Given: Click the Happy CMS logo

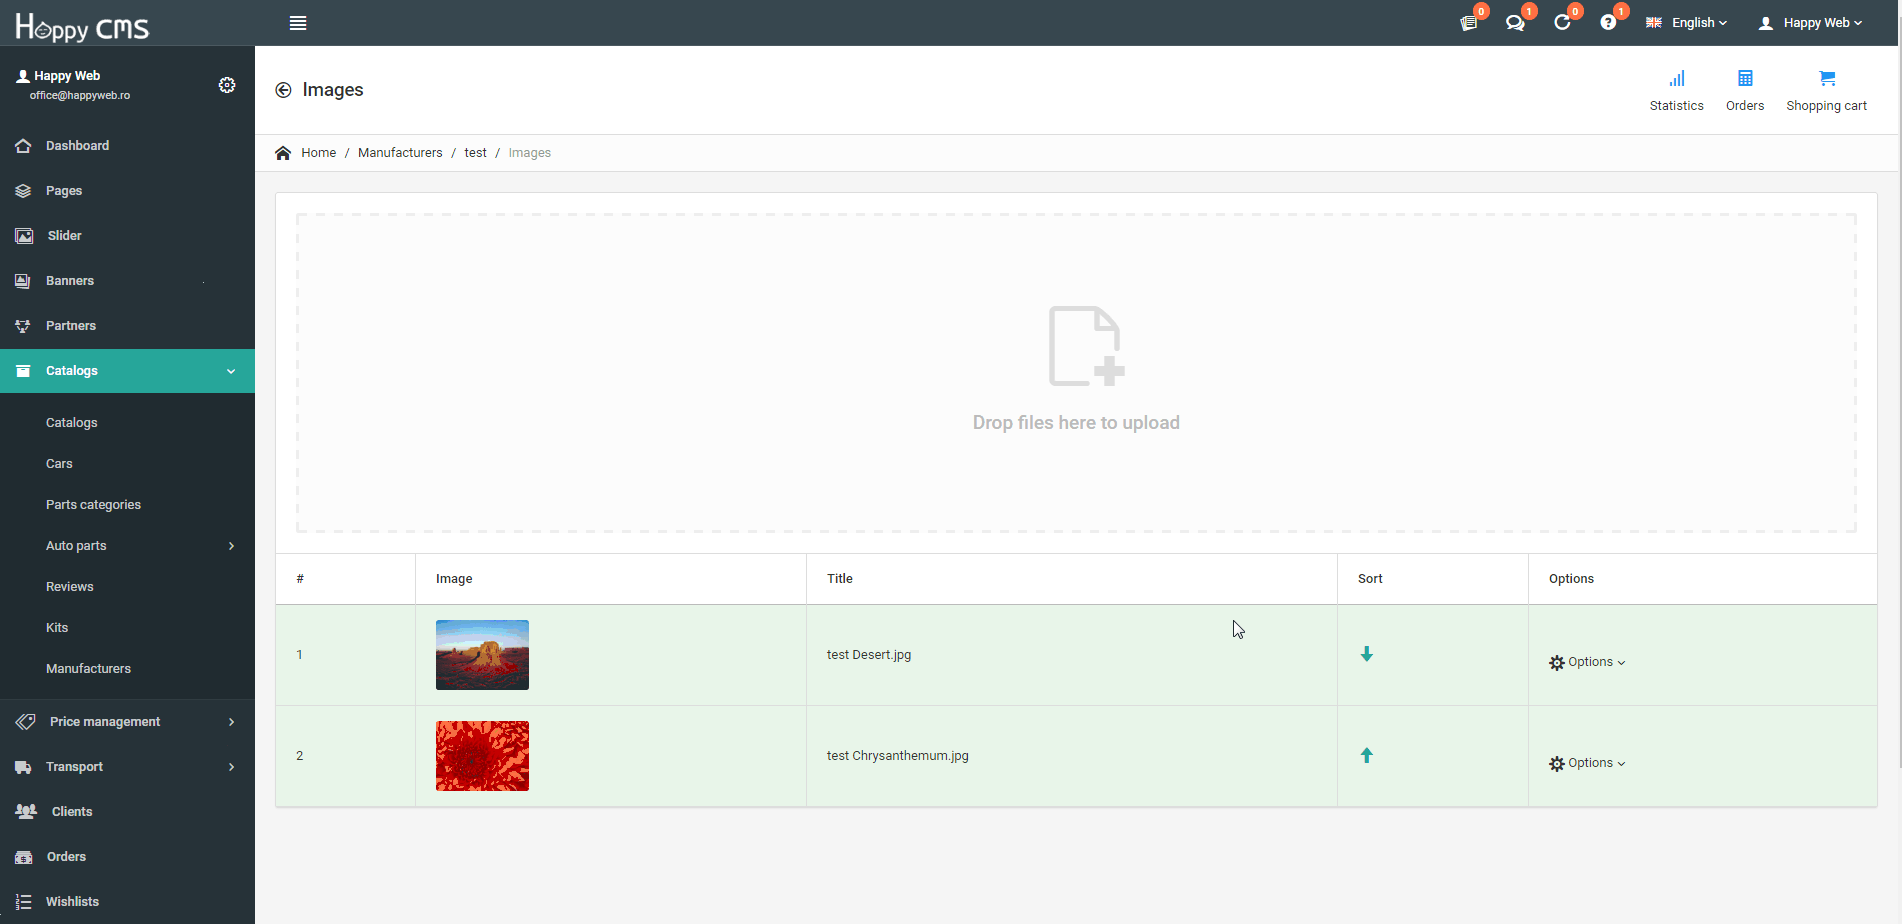Looking at the screenshot, I should click(82, 27).
